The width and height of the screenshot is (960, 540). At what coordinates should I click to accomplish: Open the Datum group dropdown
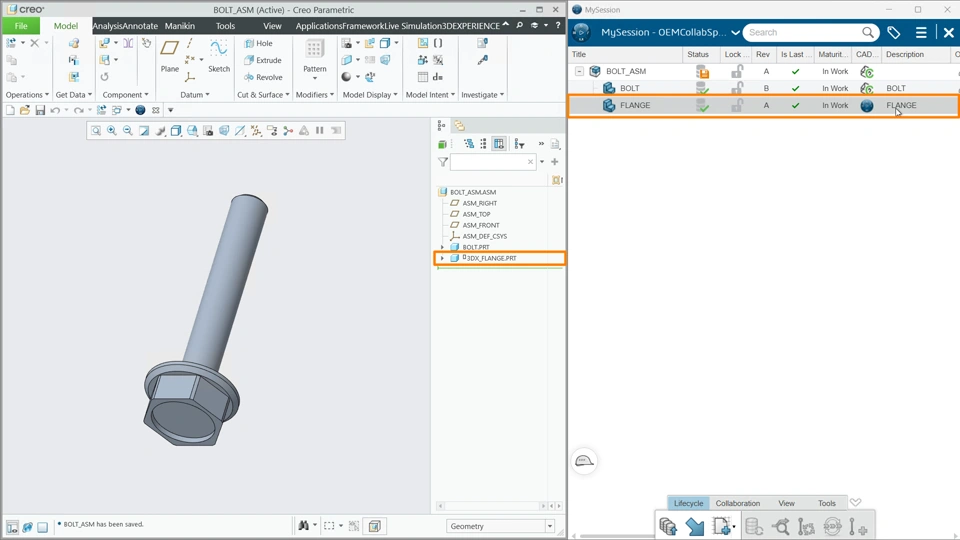point(195,95)
